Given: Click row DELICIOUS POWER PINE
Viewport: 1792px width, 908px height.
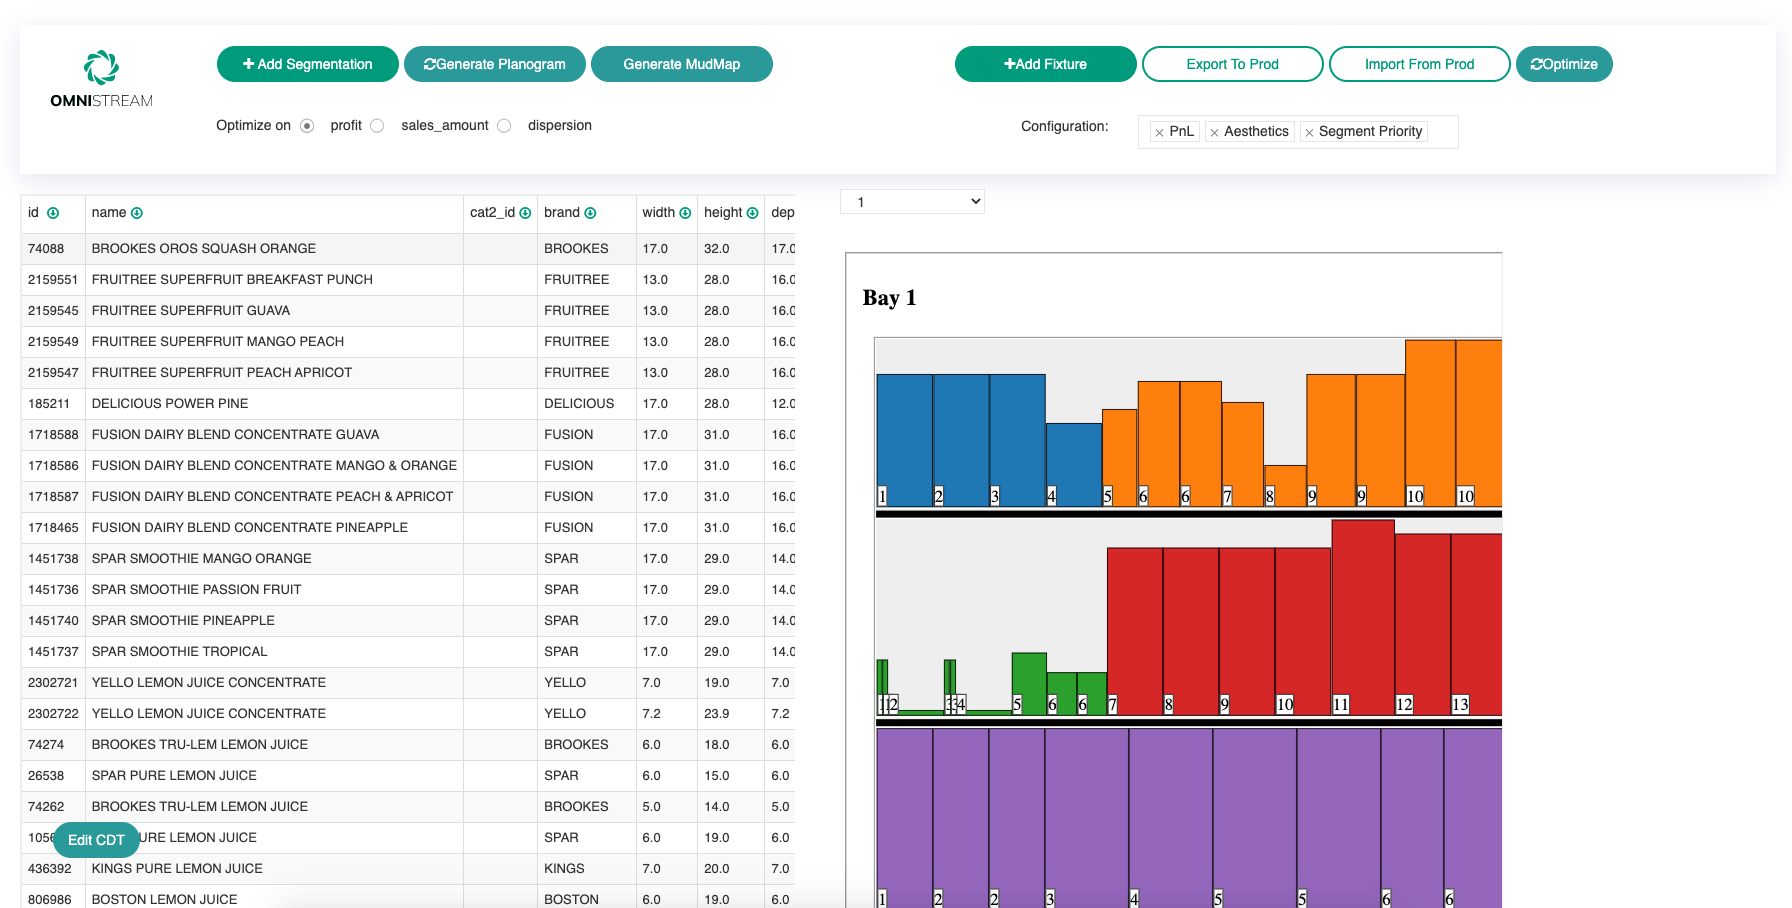Looking at the screenshot, I should (408, 404).
